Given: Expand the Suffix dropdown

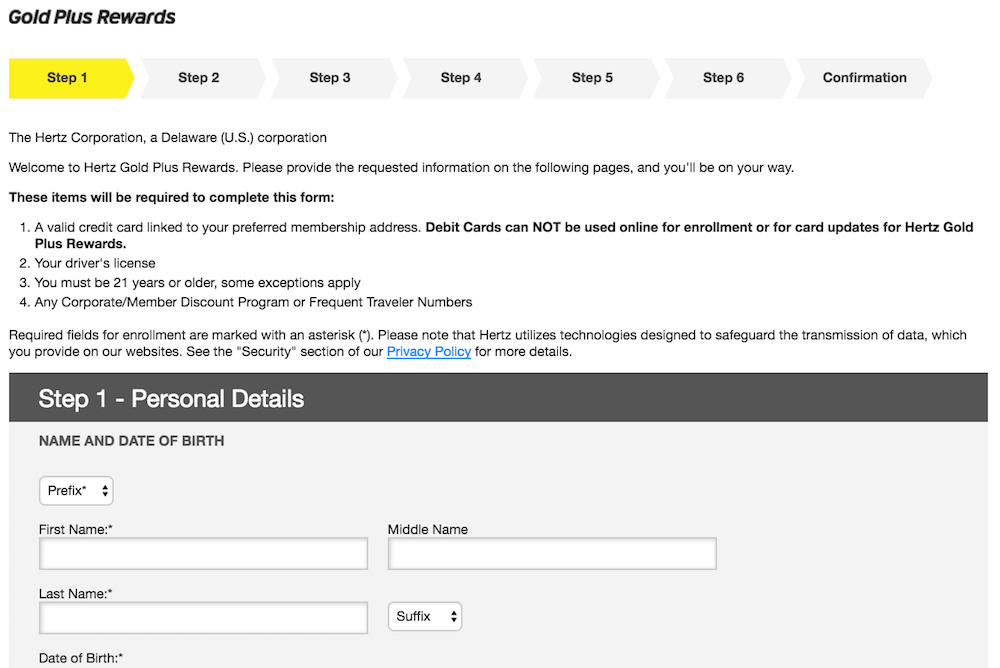Looking at the screenshot, I should (x=425, y=616).
